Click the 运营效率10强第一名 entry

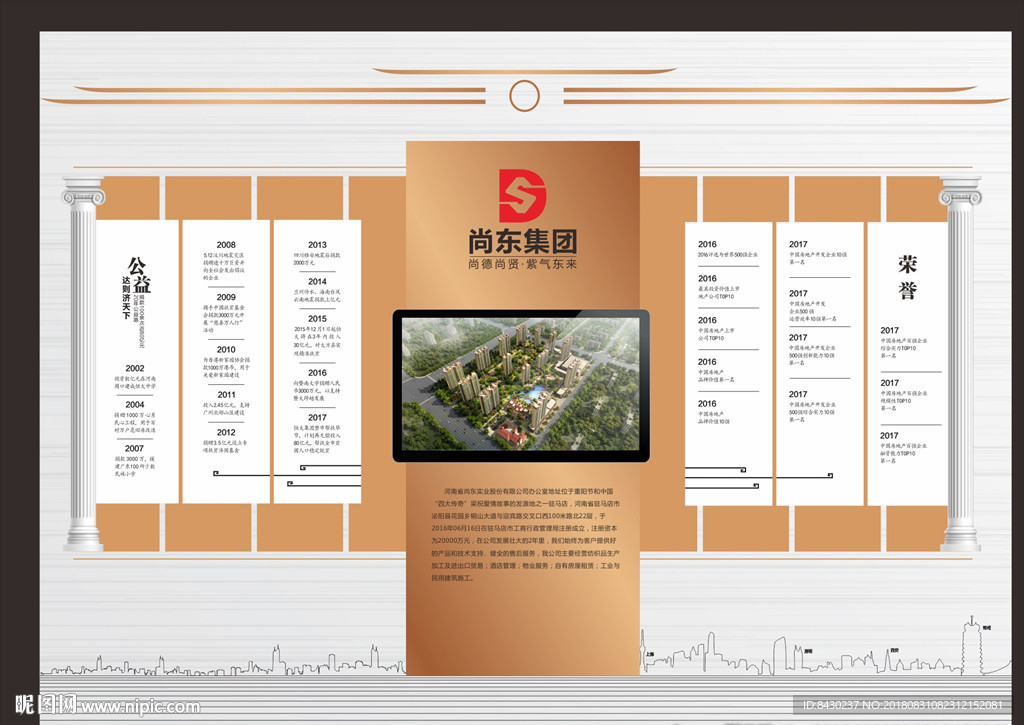(812, 312)
